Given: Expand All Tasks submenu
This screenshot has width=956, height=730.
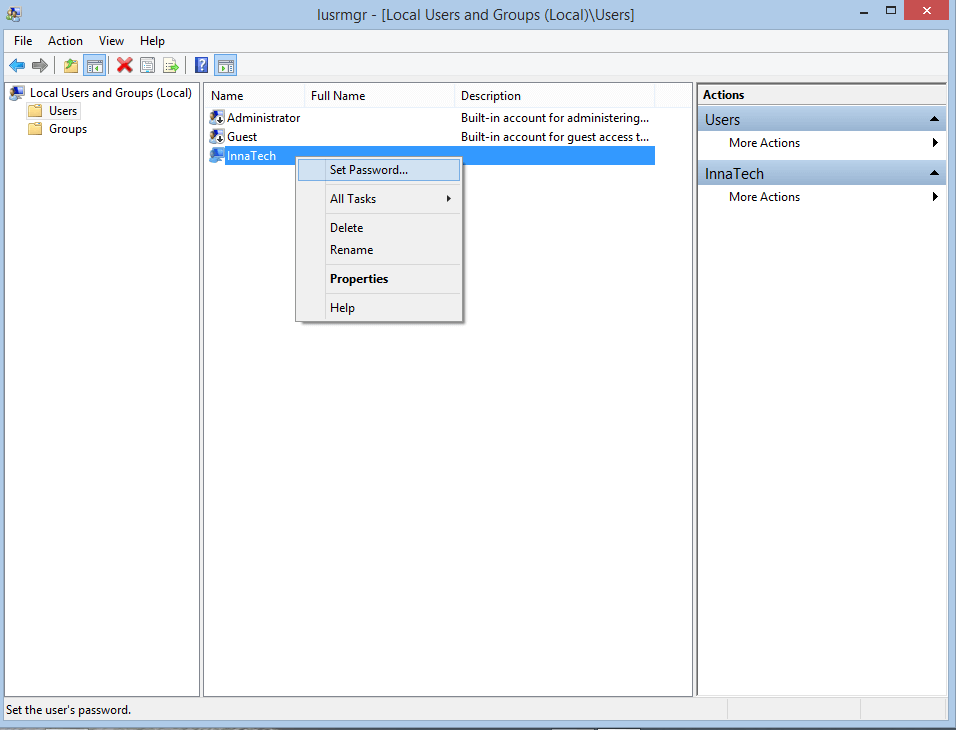Looking at the screenshot, I should pyautogui.click(x=353, y=199).
